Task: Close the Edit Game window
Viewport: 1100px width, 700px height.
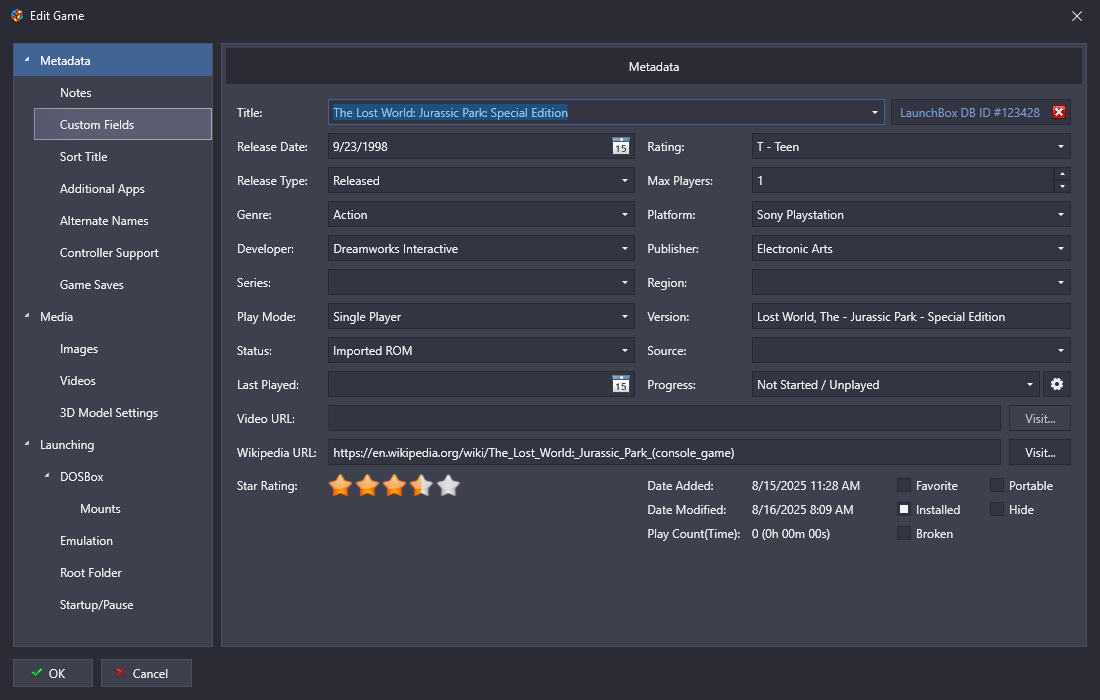Action: tap(1076, 15)
